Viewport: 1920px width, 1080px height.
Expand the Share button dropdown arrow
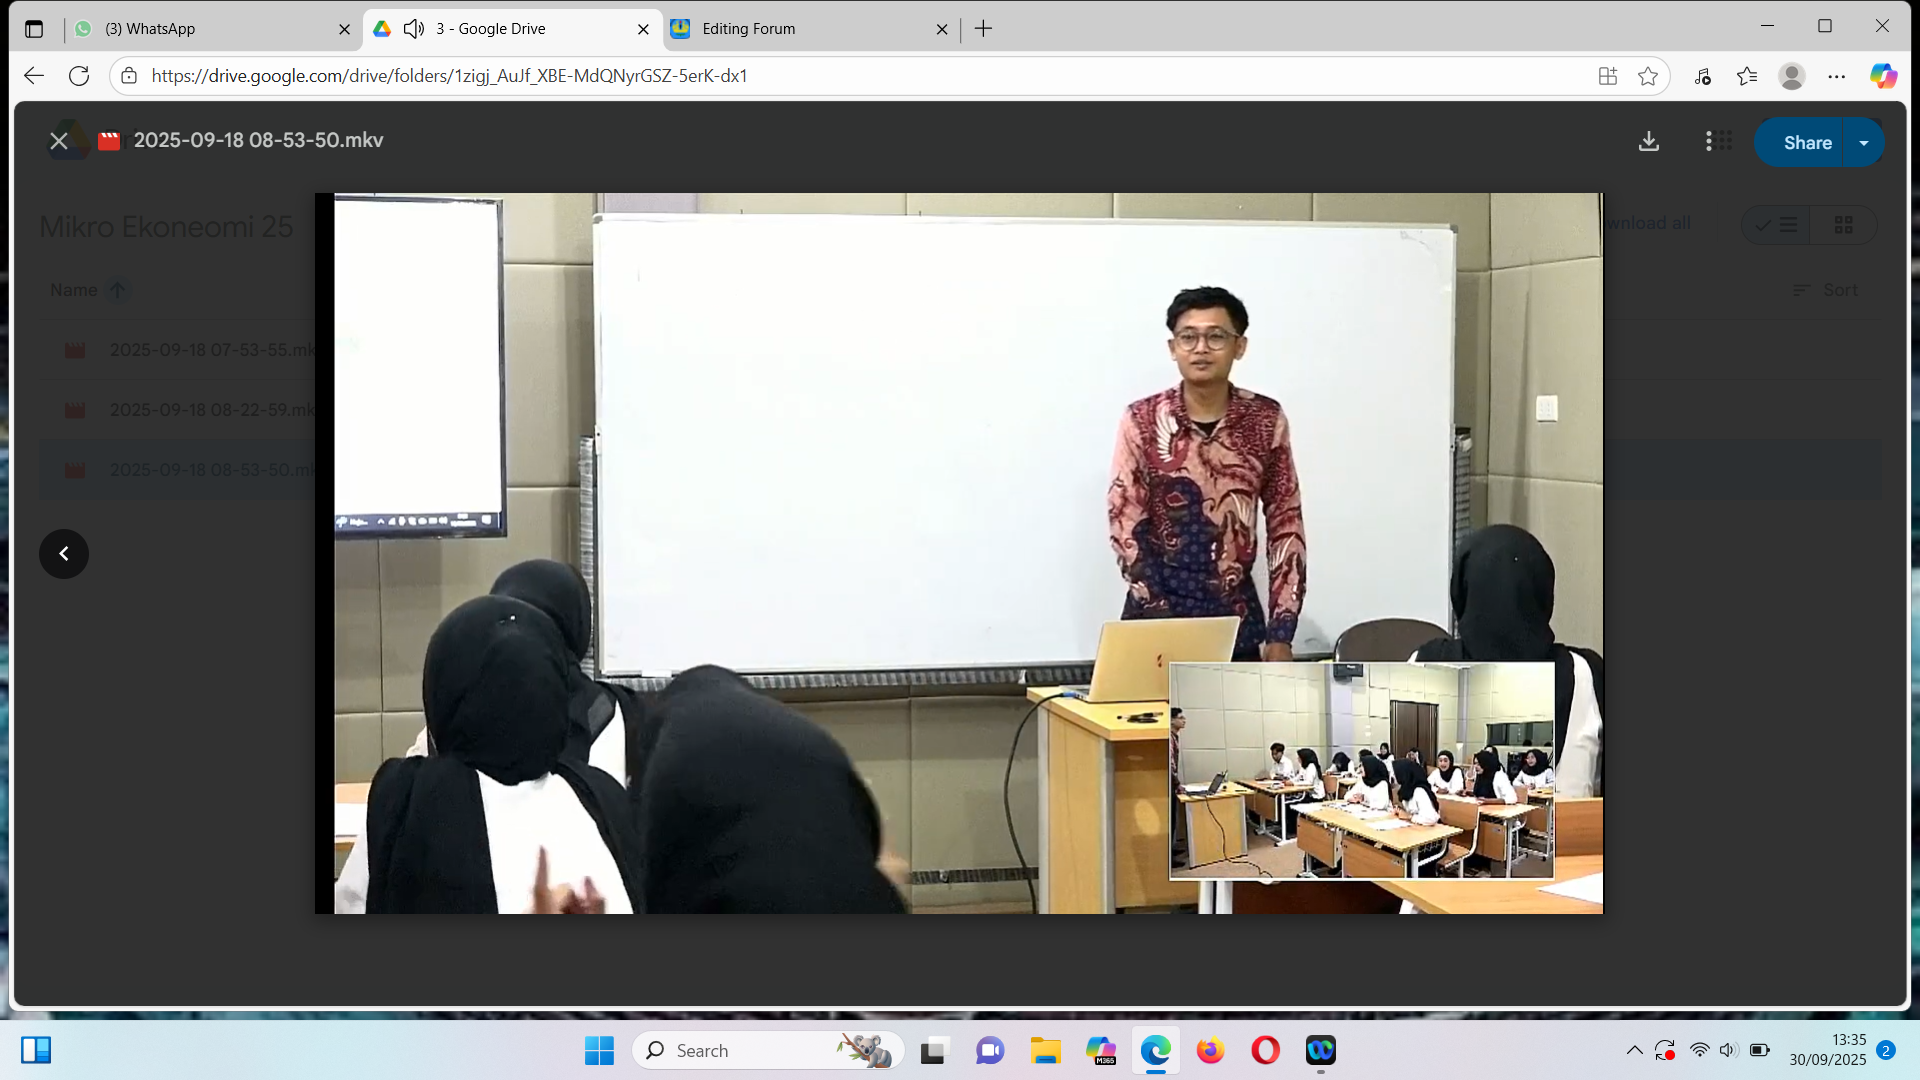pos(1864,143)
